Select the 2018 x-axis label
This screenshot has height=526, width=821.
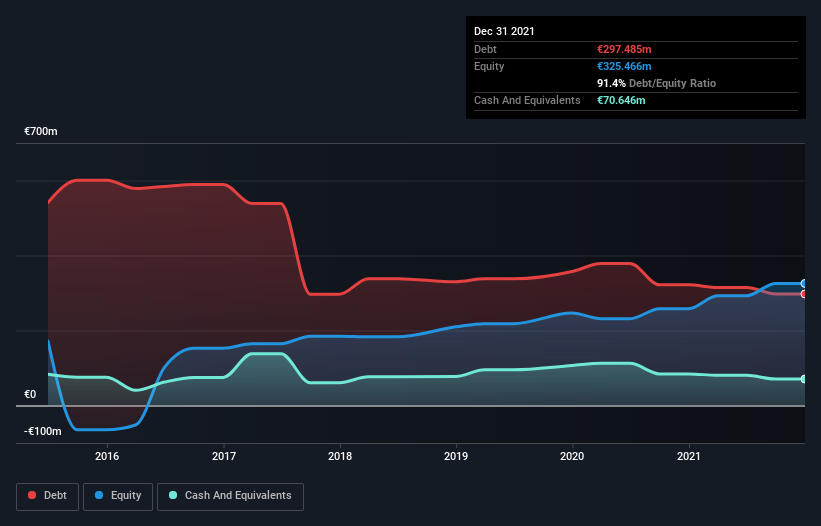pyautogui.click(x=340, y=456)
